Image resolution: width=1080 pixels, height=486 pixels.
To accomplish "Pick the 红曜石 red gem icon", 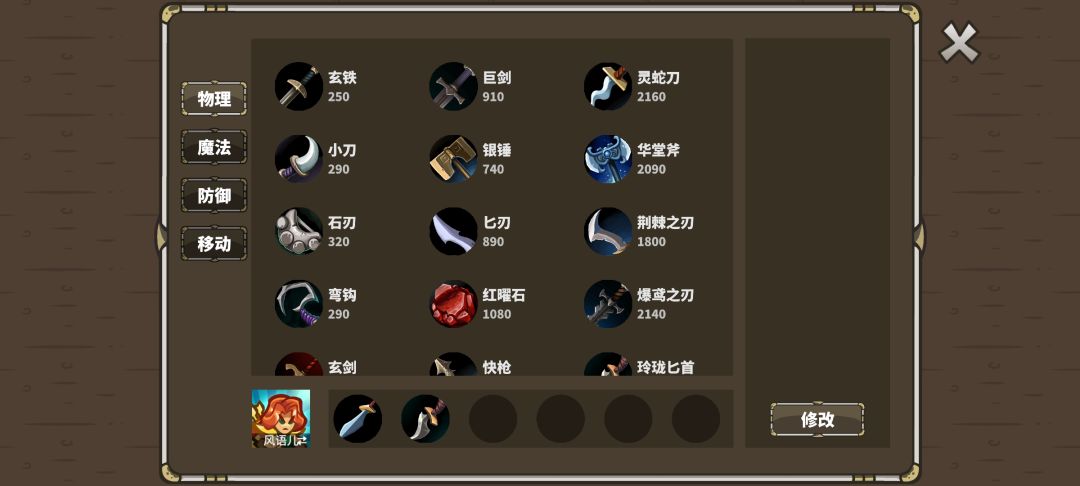I will (x=453, y=303).
